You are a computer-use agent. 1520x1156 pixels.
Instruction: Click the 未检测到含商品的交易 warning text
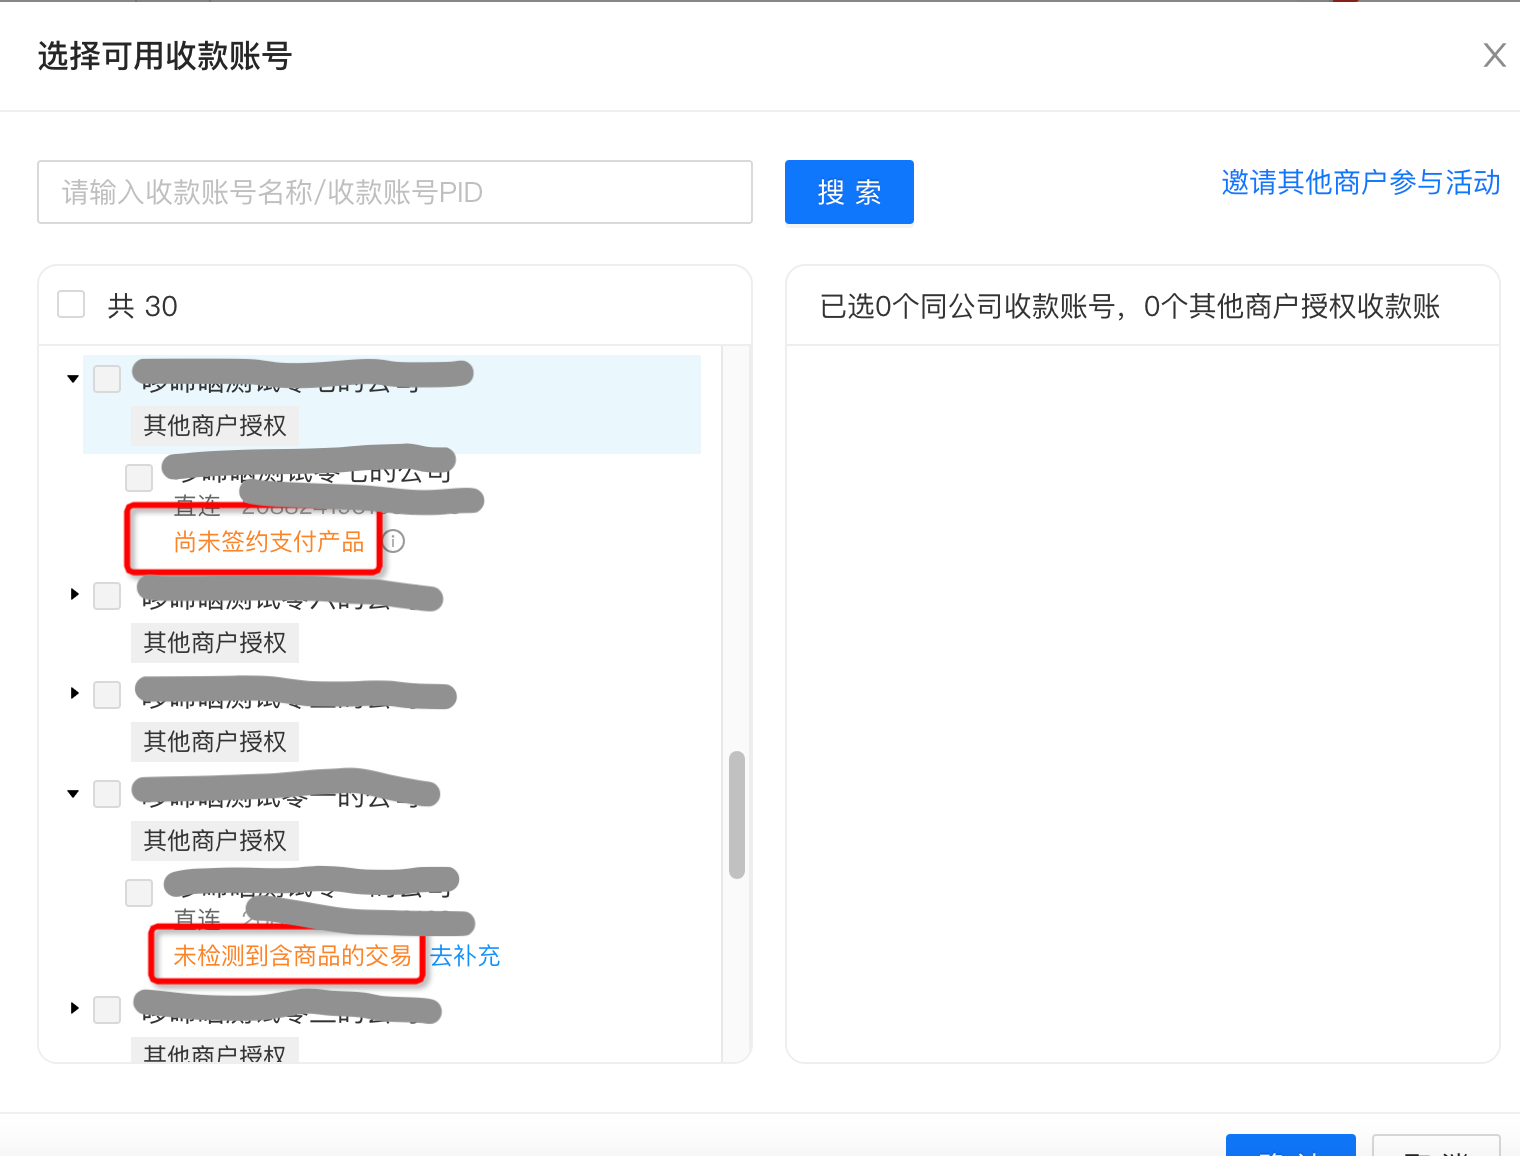(292, 956)
